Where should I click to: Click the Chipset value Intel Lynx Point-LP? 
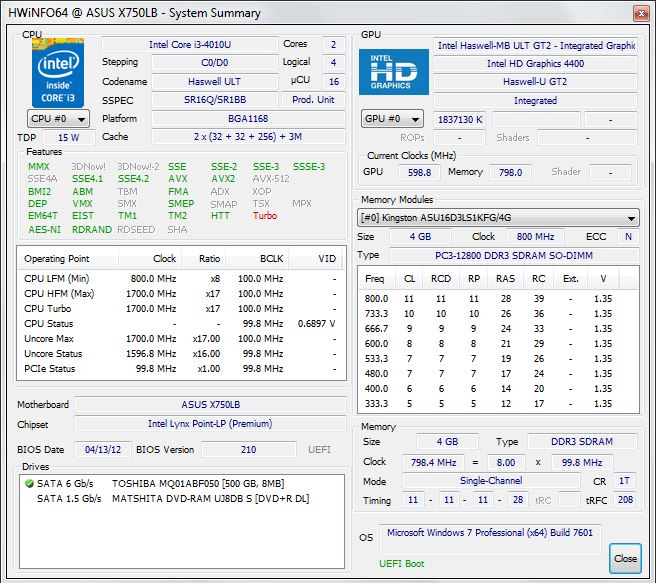pyautogui.click(x=210, y=424)
